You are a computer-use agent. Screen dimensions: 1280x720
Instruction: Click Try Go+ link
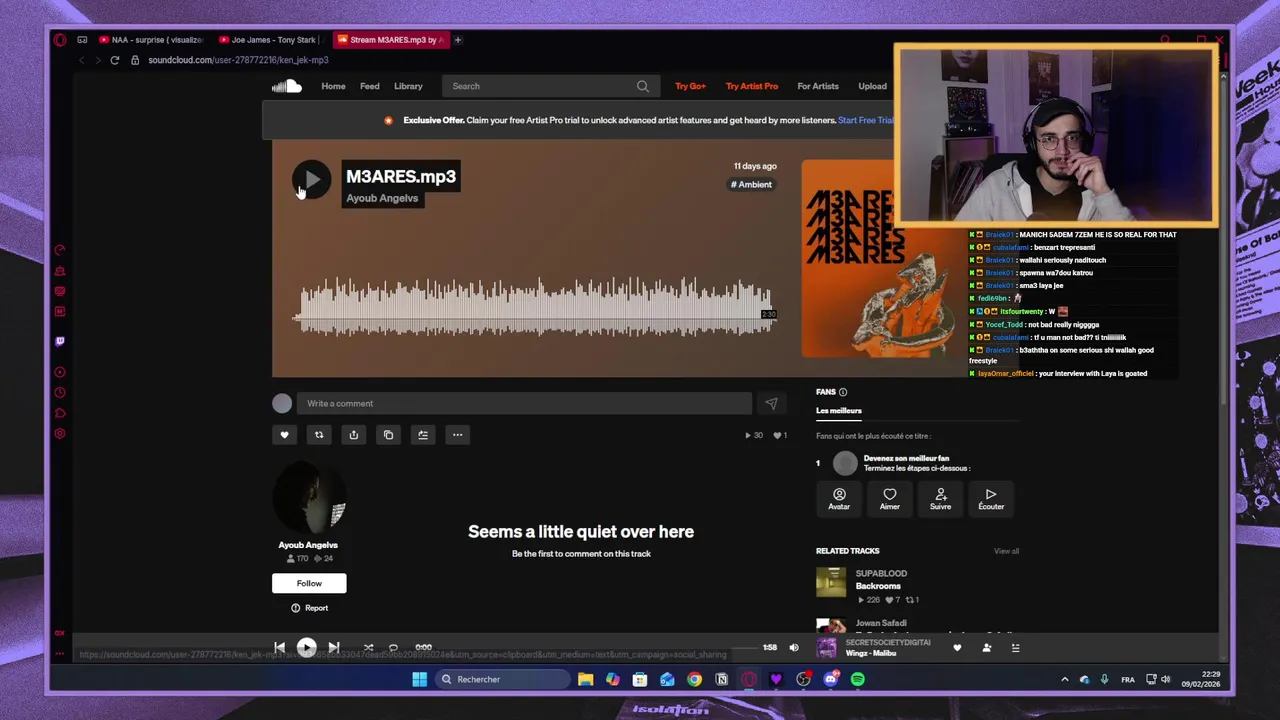point(690,86)
